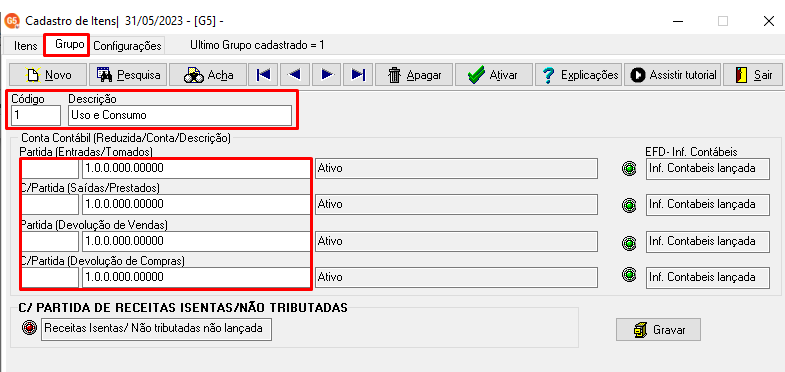Viewport: 785px width, 372px height.
Task: Go to first record arrow
Action: pyautogui.click(x=263, y=75)
